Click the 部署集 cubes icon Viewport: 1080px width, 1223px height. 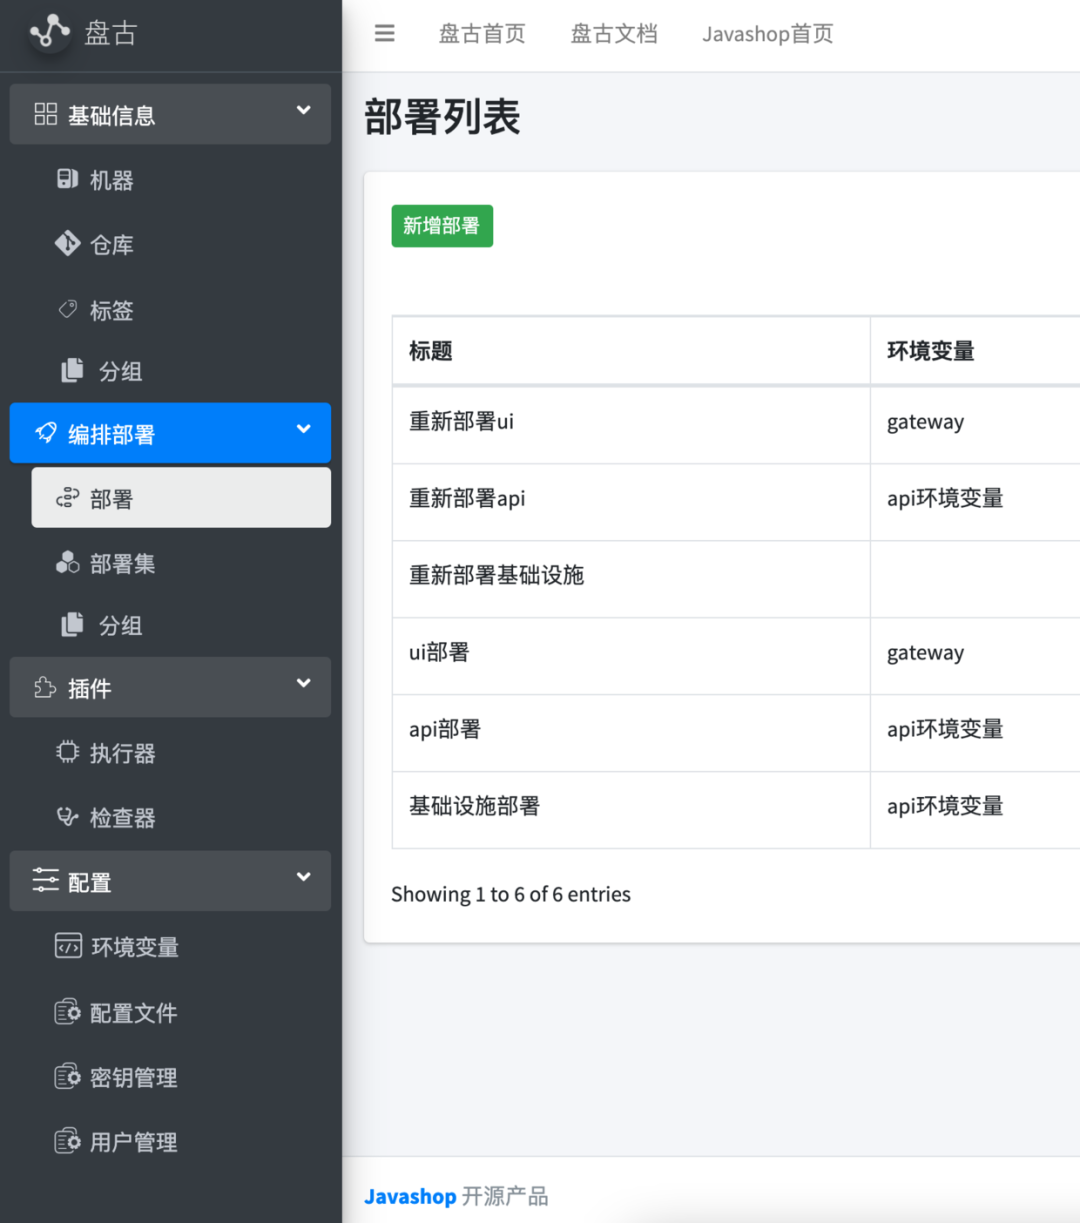tap(67, 562)
